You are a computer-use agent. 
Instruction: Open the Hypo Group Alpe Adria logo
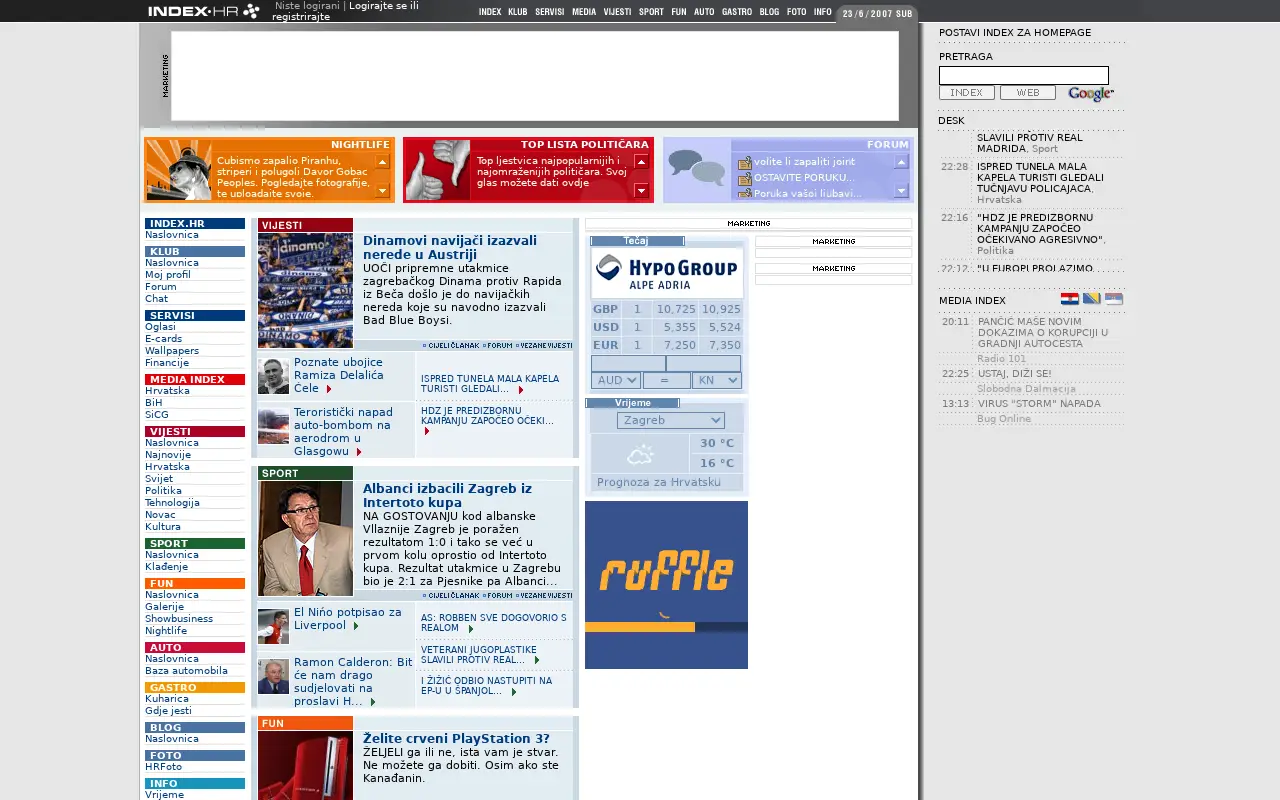coord(667,273)
